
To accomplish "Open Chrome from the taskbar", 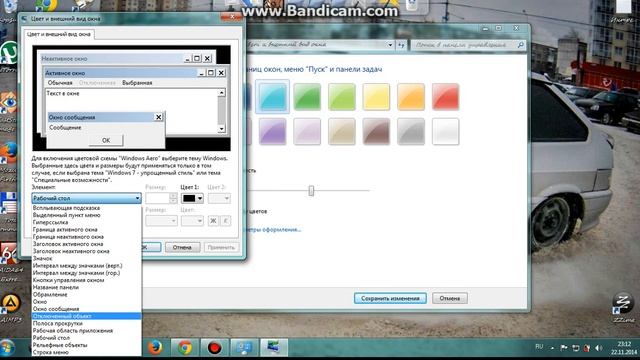I will tap(185, 348).
